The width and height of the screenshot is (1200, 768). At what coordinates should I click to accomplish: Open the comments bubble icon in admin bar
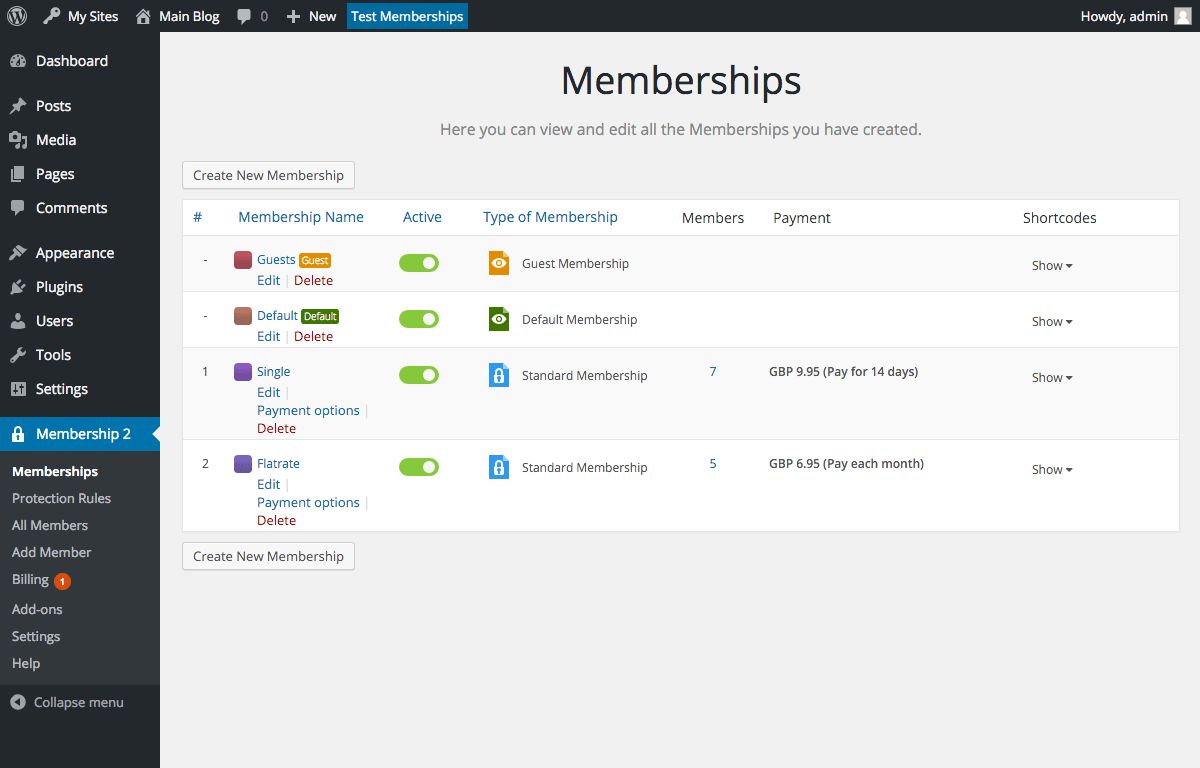click(244, 15)
